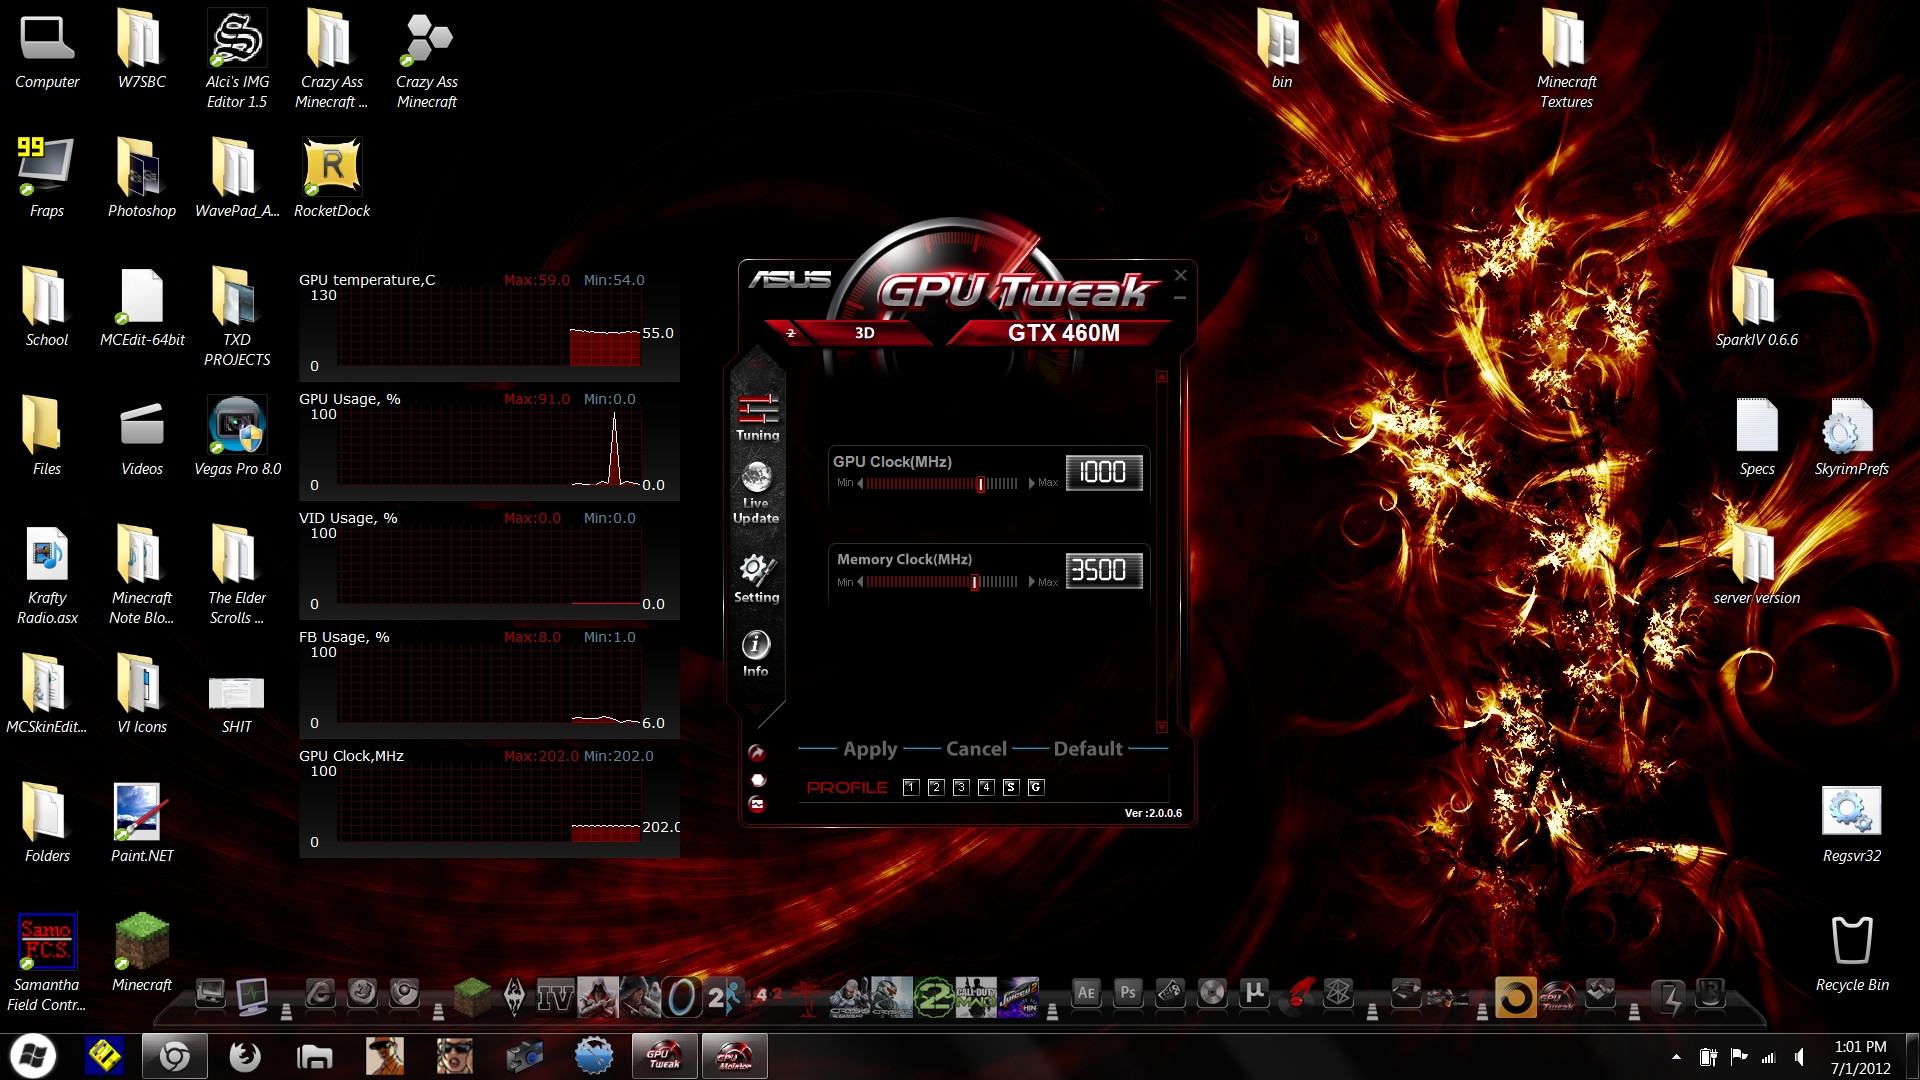Open After Effects from the RocketDock
Viewport: 1920px width, 1080px height.
(x=1086, y=993)
